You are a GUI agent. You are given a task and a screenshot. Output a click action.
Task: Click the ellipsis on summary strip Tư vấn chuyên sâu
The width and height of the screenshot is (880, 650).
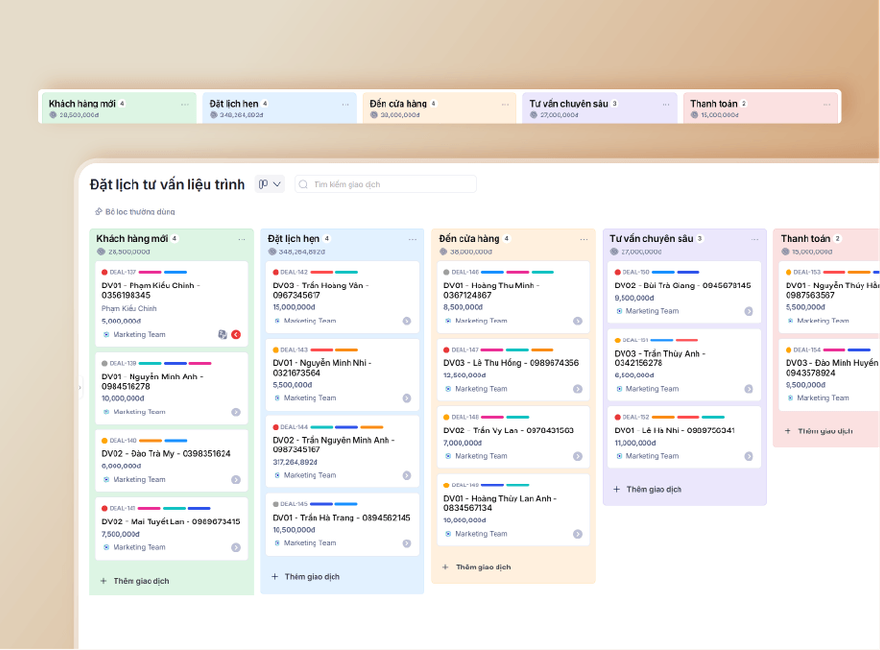[x=666, y=104]
